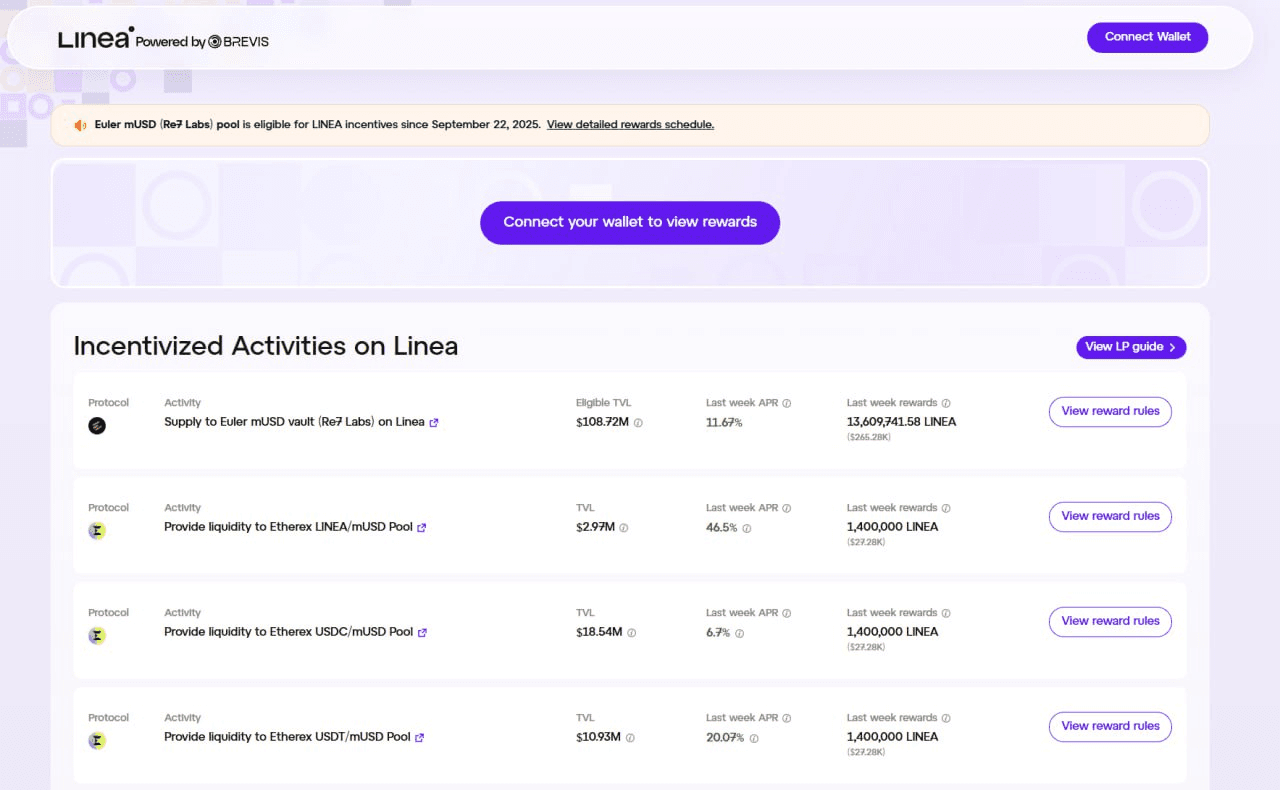The width and height of the screenshot is (1280, 790).
Task: Click Etherex protocol icon in USDT/mUSD row
Action: pyautogui.click(x=97, y=741)
